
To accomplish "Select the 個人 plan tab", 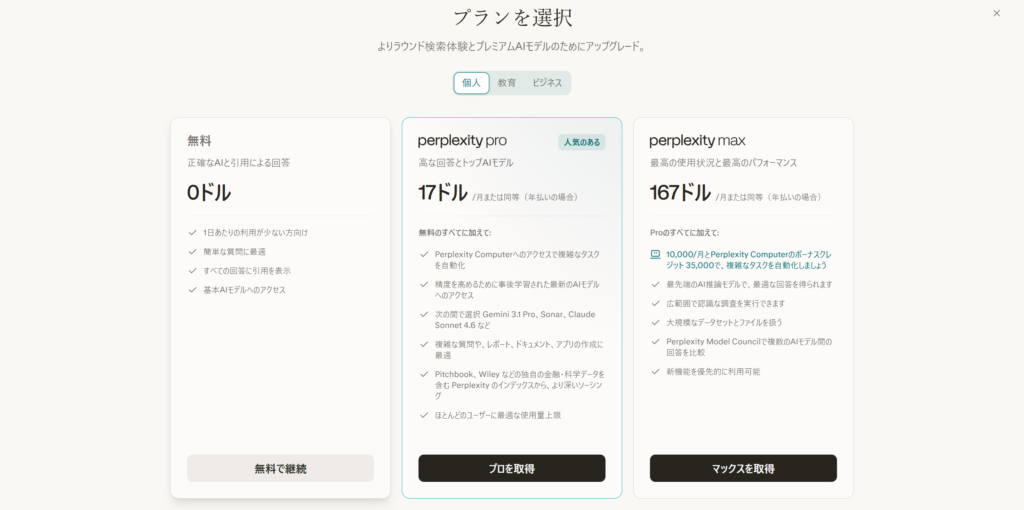I will (x=471, y=83).
